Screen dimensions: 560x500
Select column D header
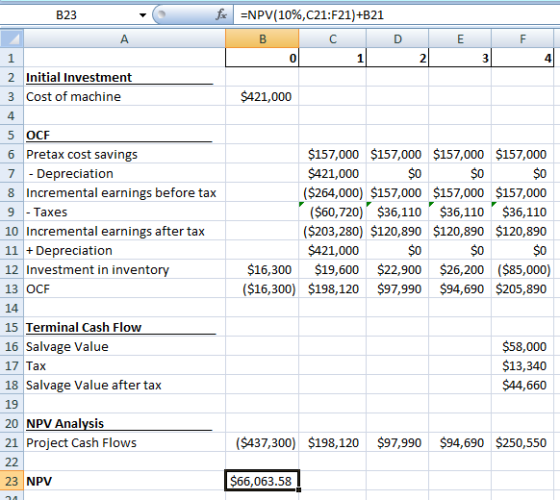pos(398,39)
